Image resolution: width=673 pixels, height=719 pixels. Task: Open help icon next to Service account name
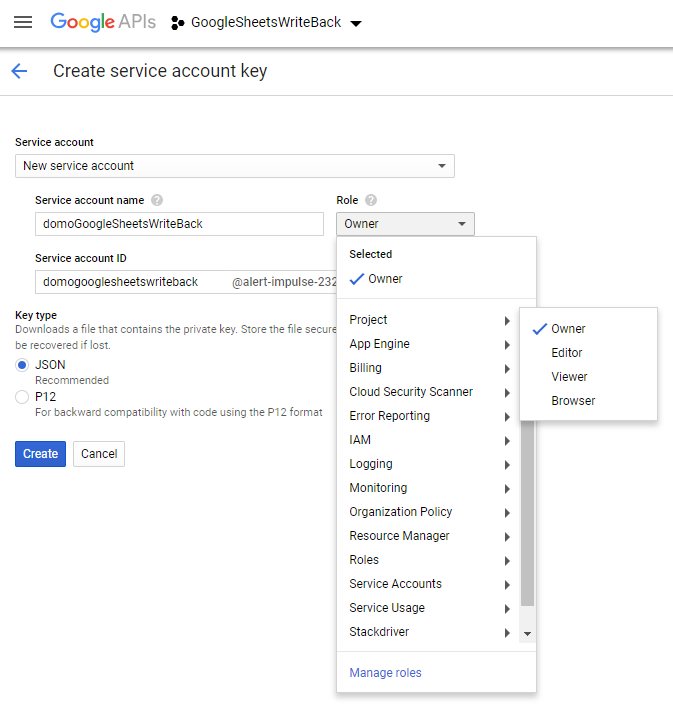click(157, 200)
